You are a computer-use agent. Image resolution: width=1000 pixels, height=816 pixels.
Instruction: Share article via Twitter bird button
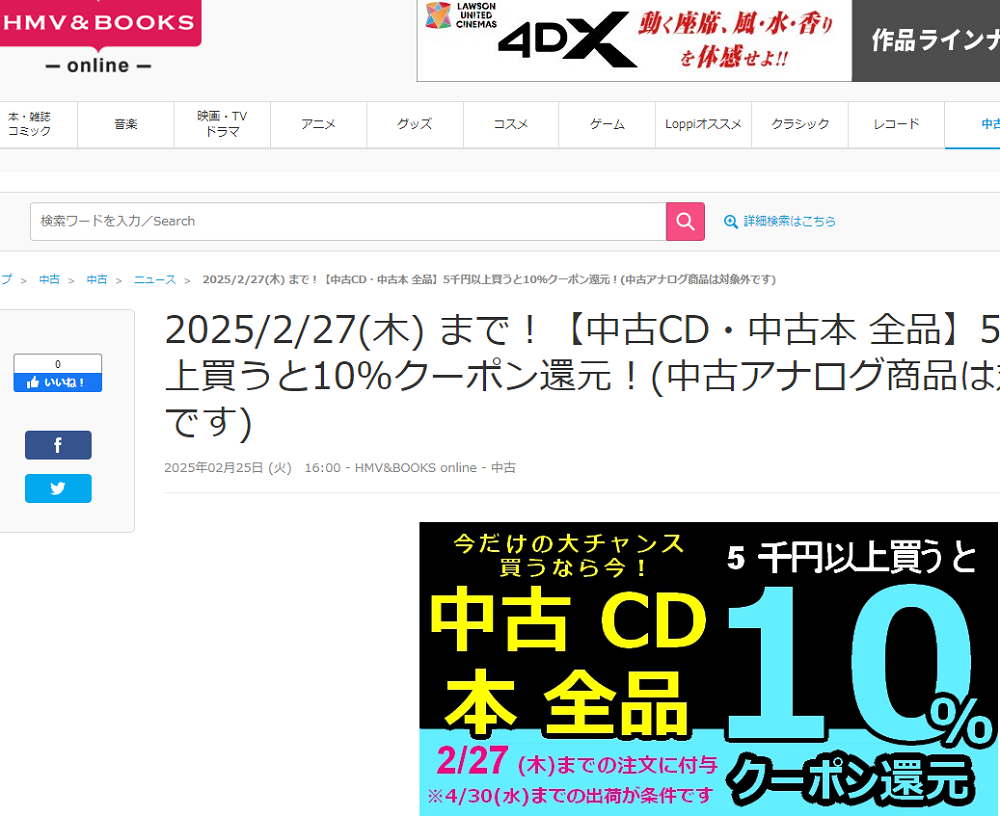(58, 488)
